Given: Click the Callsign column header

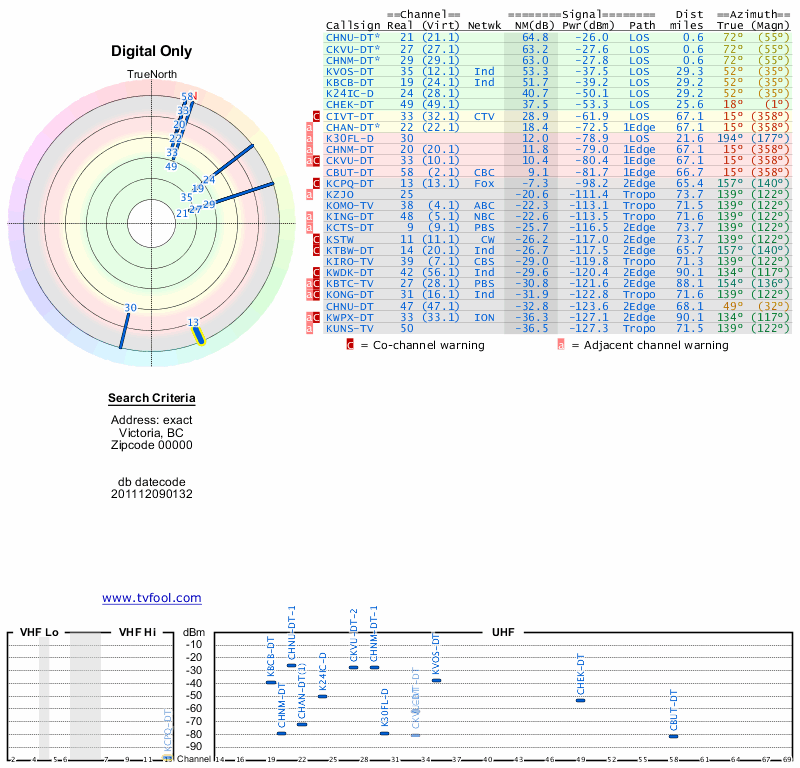Looking at the screenshot, I should point(353,26).
